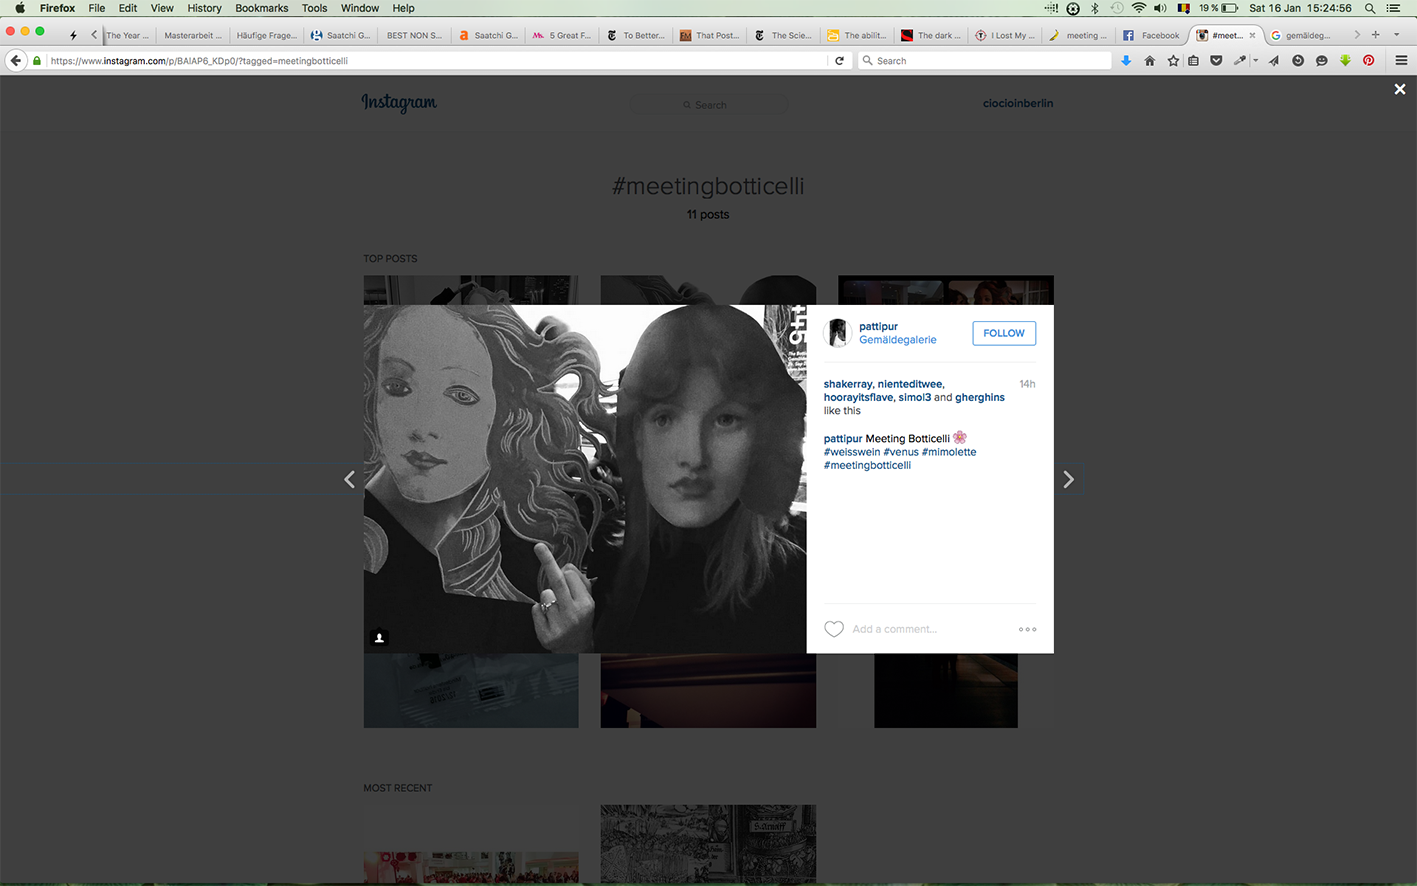Click the Wi-Fi status icon
Image resolution: width=1417 pixels, height=886 pixels.
(1138, 8)
